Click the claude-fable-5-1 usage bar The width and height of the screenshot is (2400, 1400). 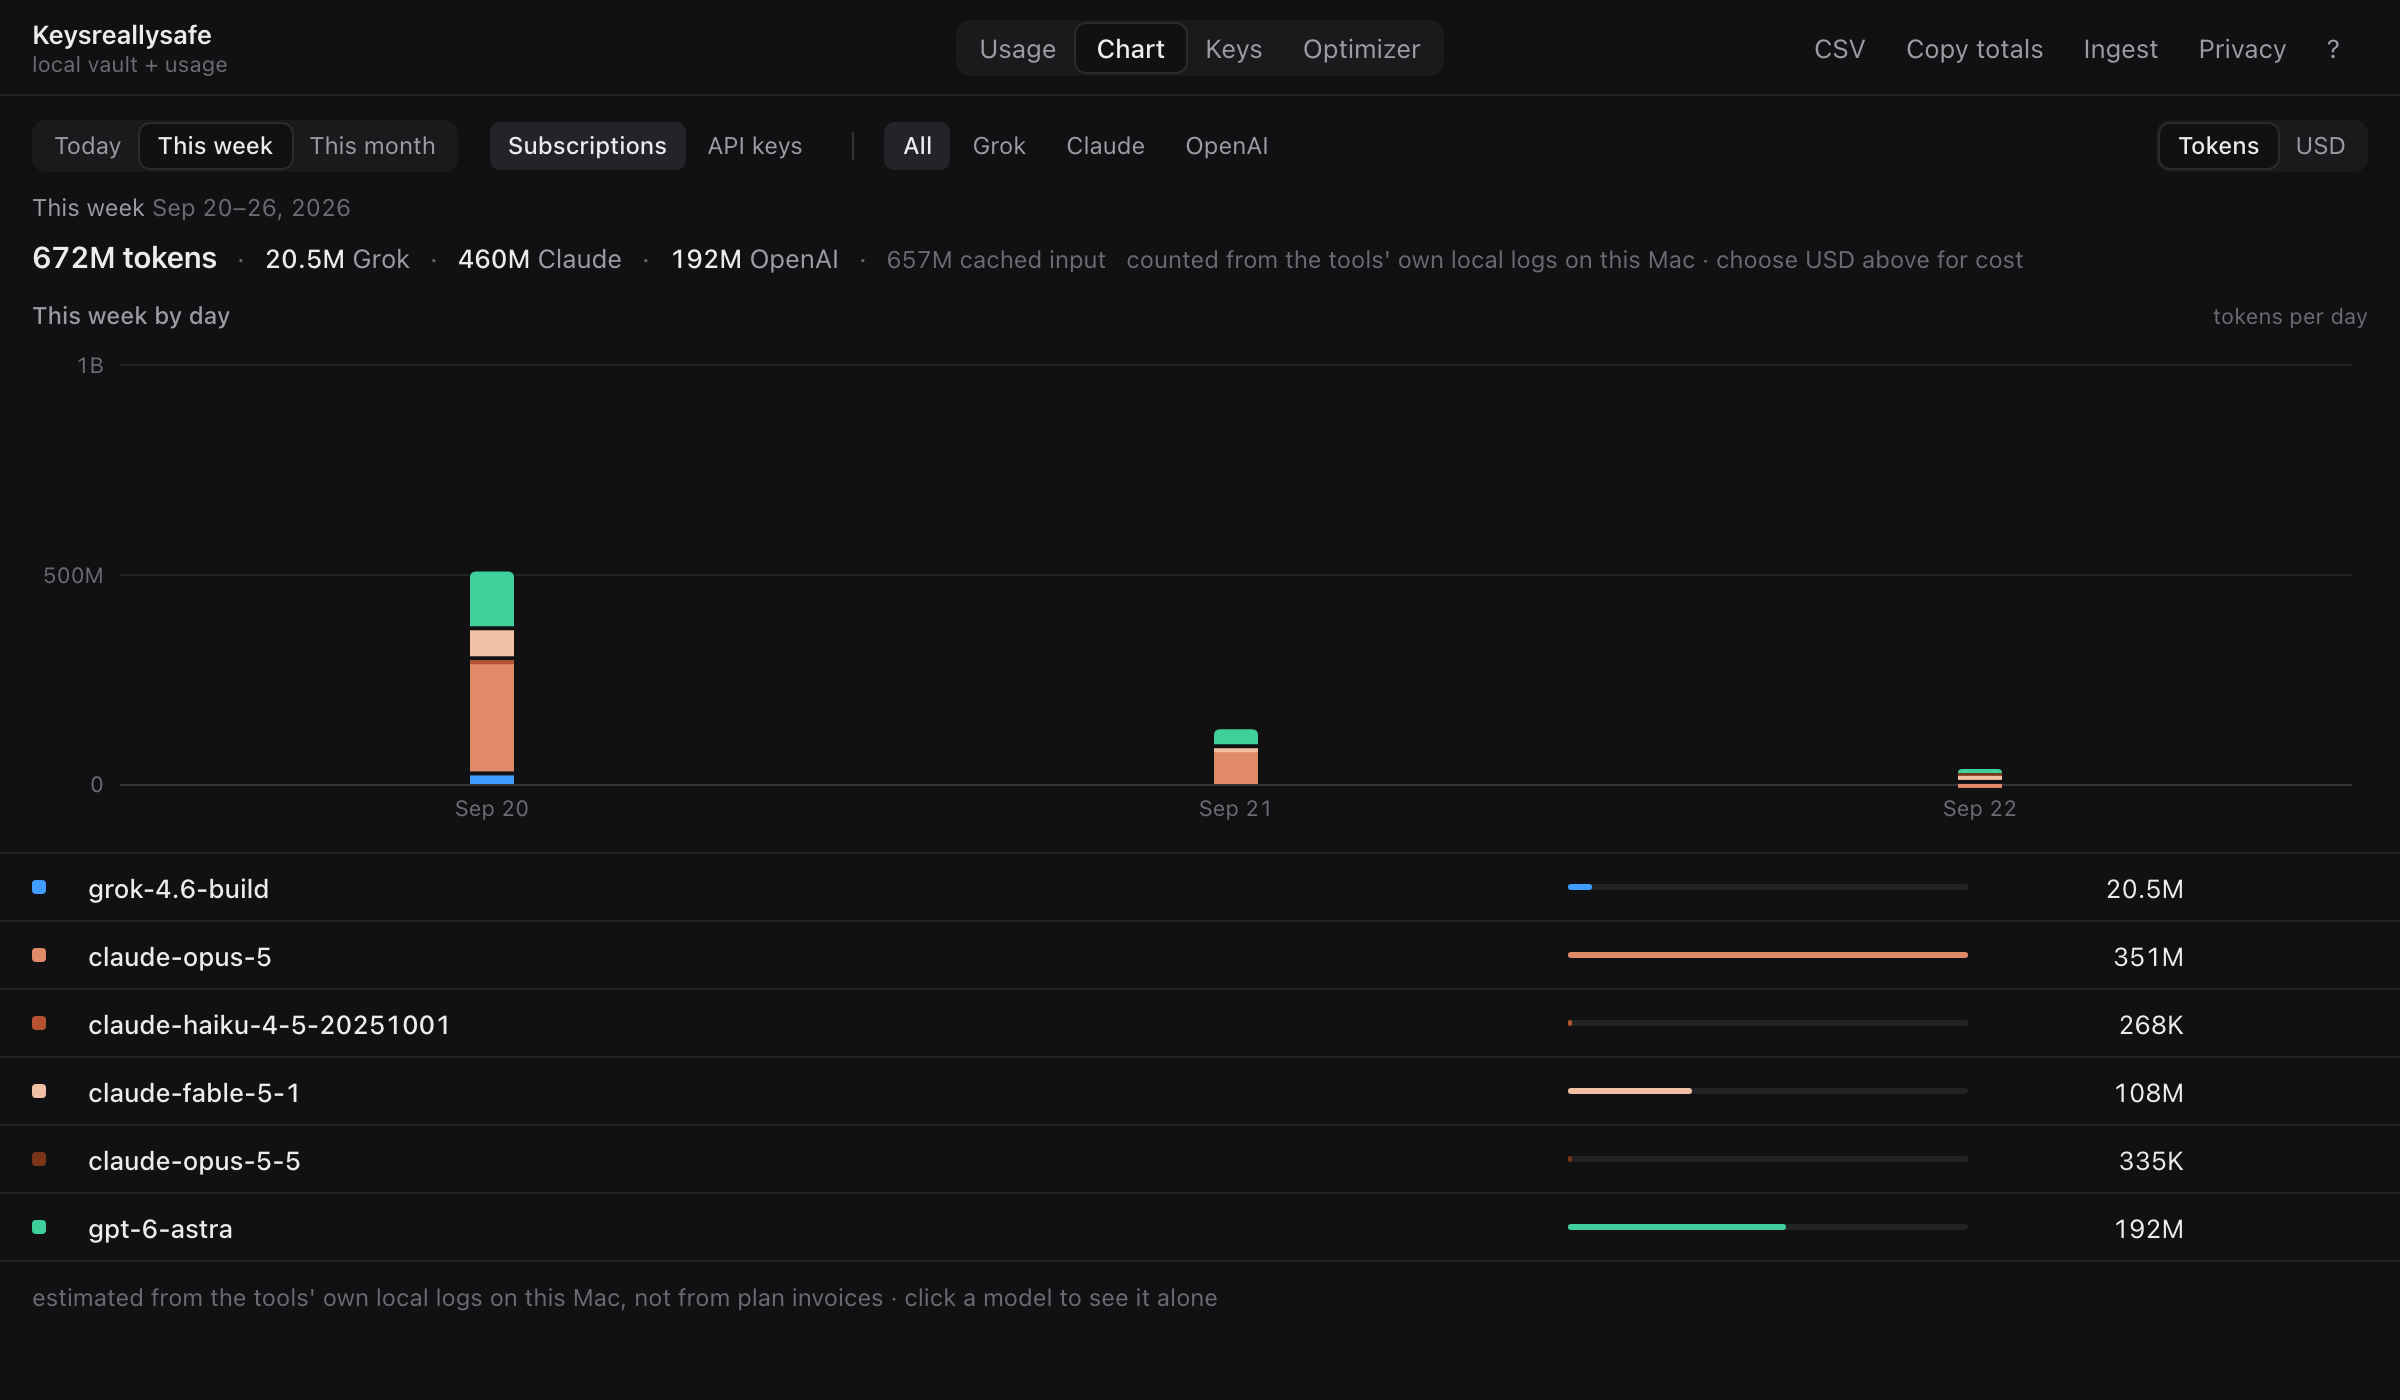click(1768, 1091)
